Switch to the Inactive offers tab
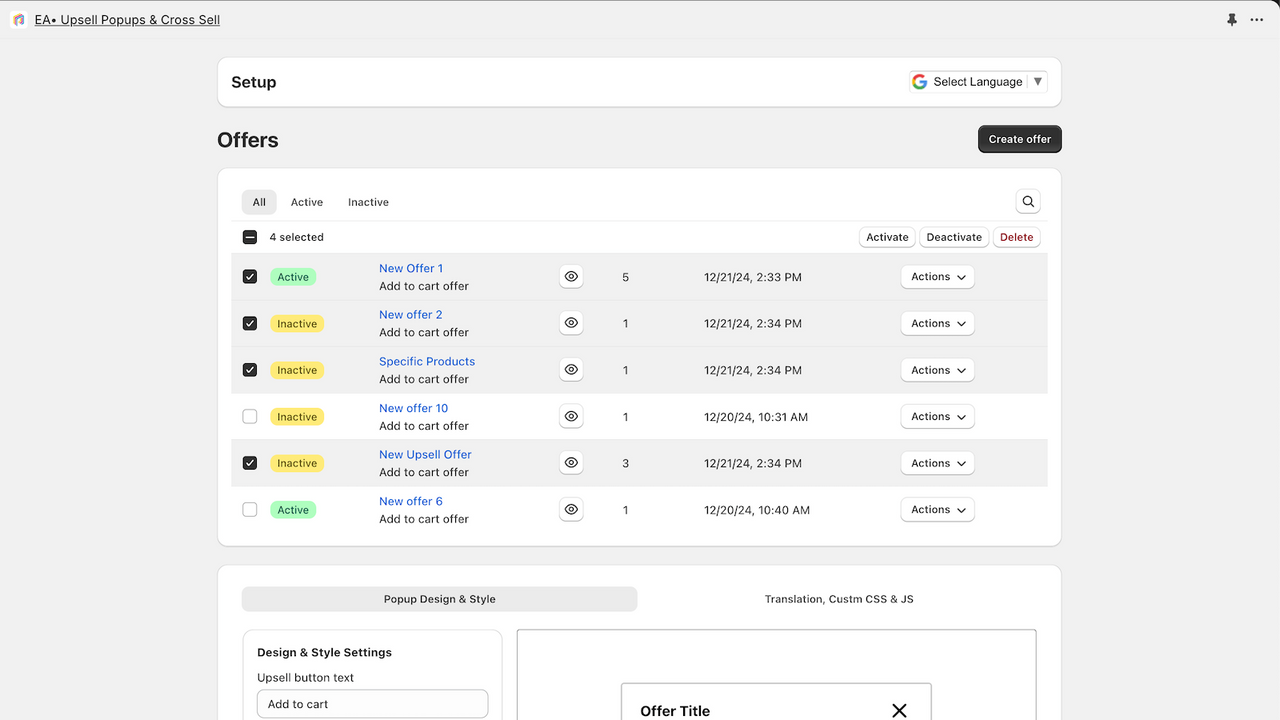 tap(368, 202)
